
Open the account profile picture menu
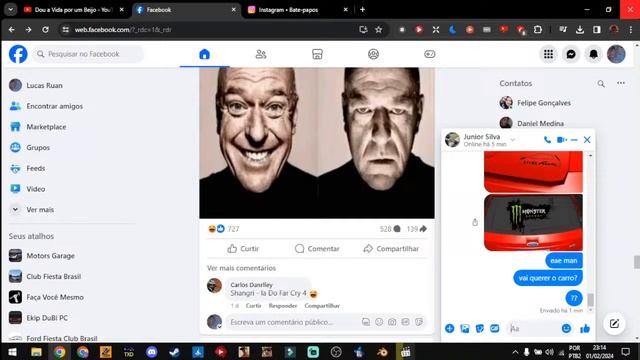click(616, 54)
